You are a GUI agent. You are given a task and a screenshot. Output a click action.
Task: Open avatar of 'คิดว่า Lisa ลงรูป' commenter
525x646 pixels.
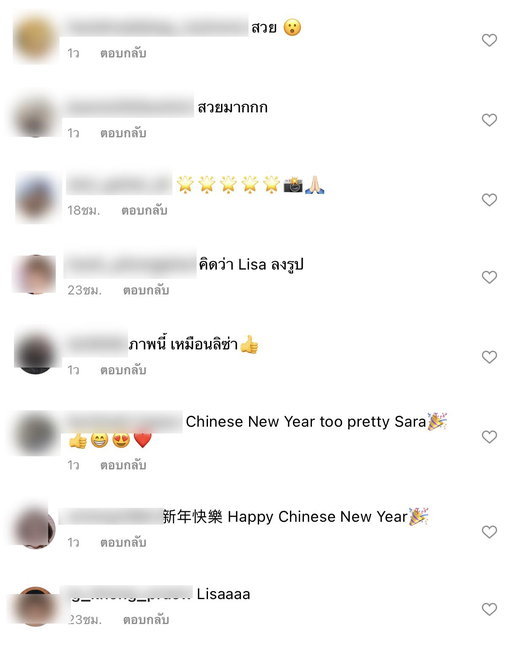point(35,274)
